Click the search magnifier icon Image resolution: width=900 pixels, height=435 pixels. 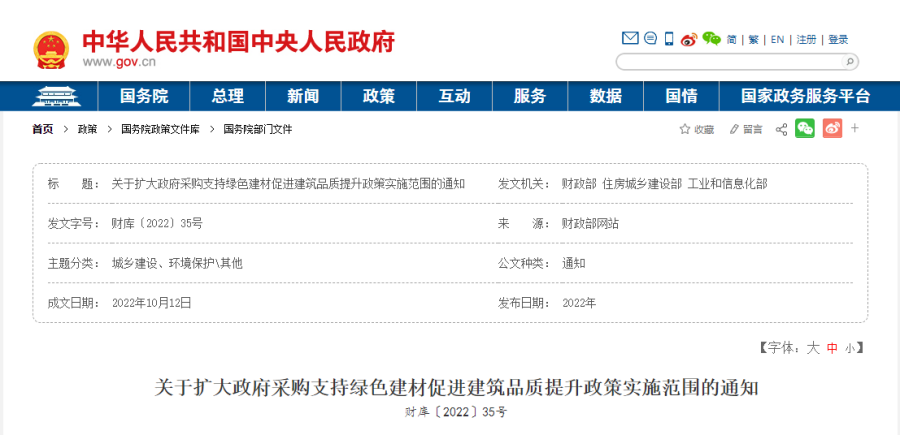pos(849,61)
